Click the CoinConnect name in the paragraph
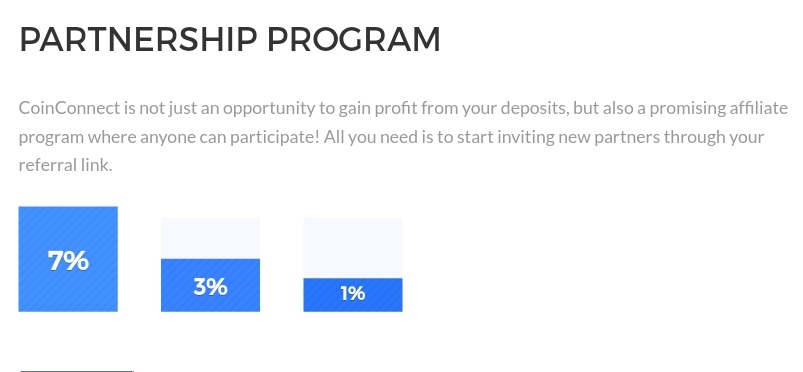 pos(69,109)
